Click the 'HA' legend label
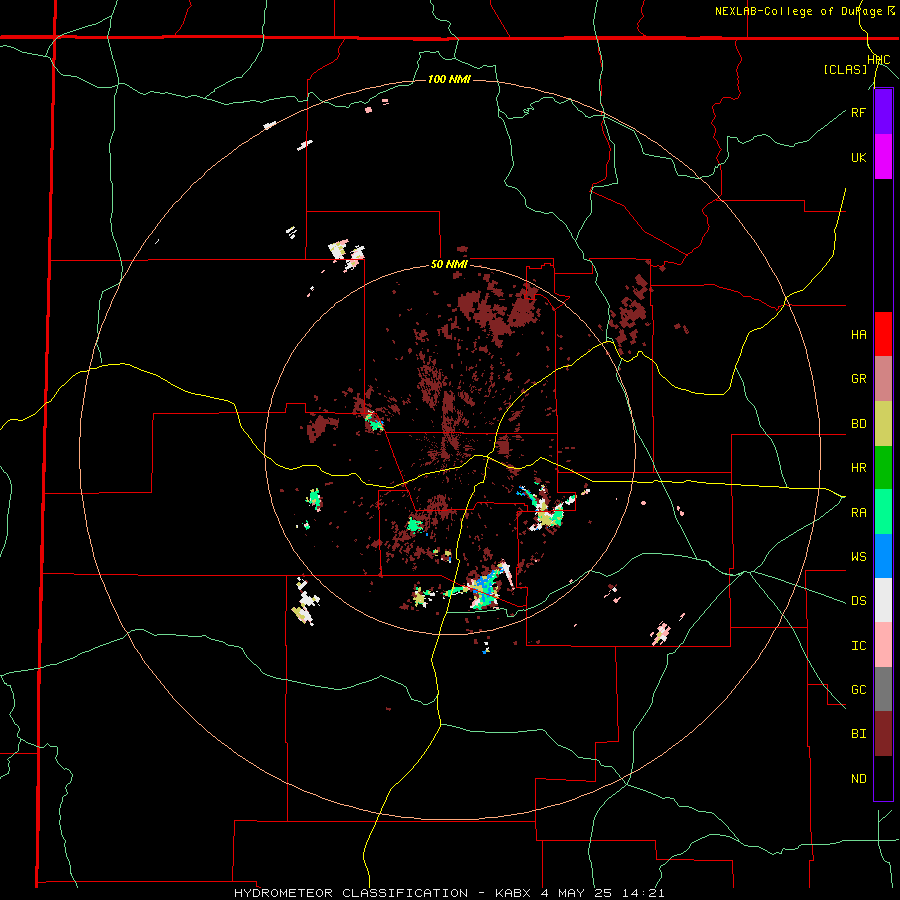This screenshot has height=900, width=900. coord(858,334)
